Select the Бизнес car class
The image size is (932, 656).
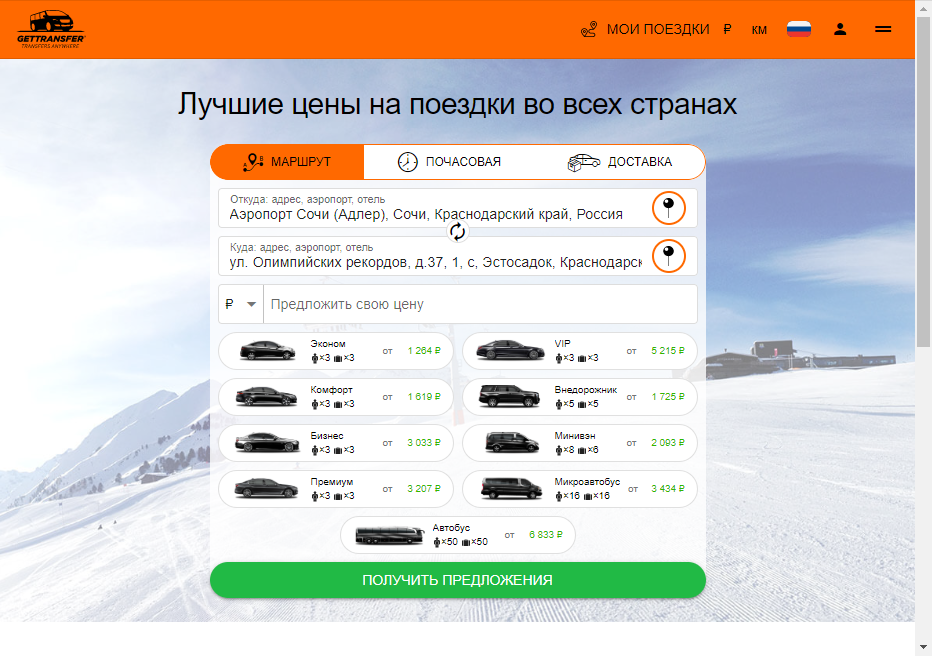[x=336, y=443]
